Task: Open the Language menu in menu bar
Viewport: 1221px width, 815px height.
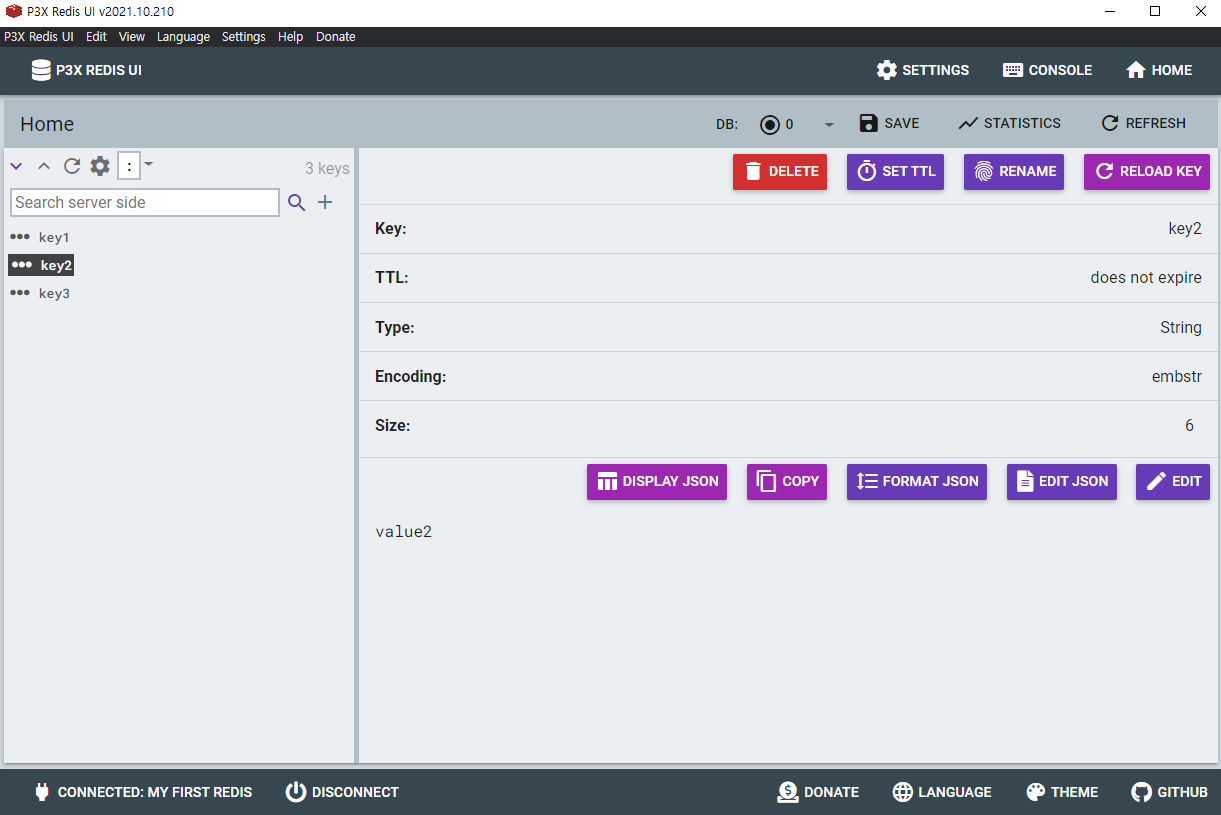Action: 183,37
